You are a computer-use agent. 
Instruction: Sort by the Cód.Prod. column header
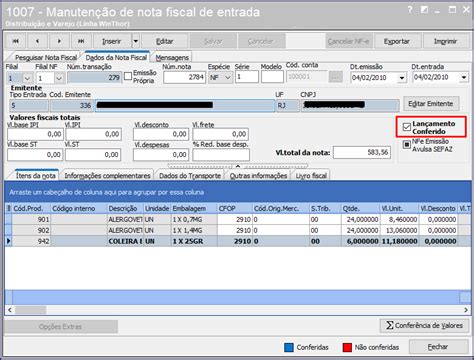(31, 208)
